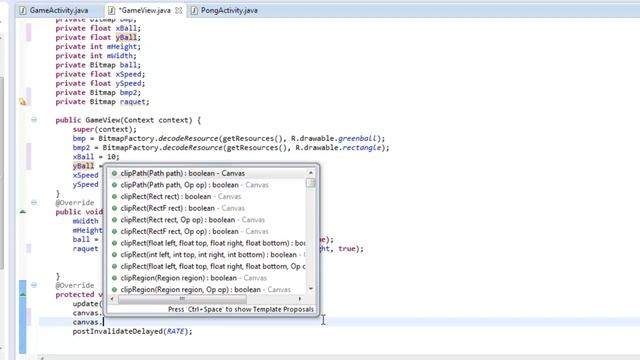Collapse the second @Override method fold
The image size is (640, 360).
34,285
